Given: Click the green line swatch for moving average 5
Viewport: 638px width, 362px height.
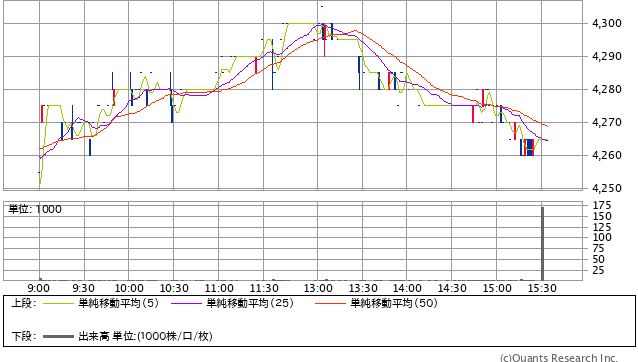Looking at the screenshot, I should click(58, 303).
